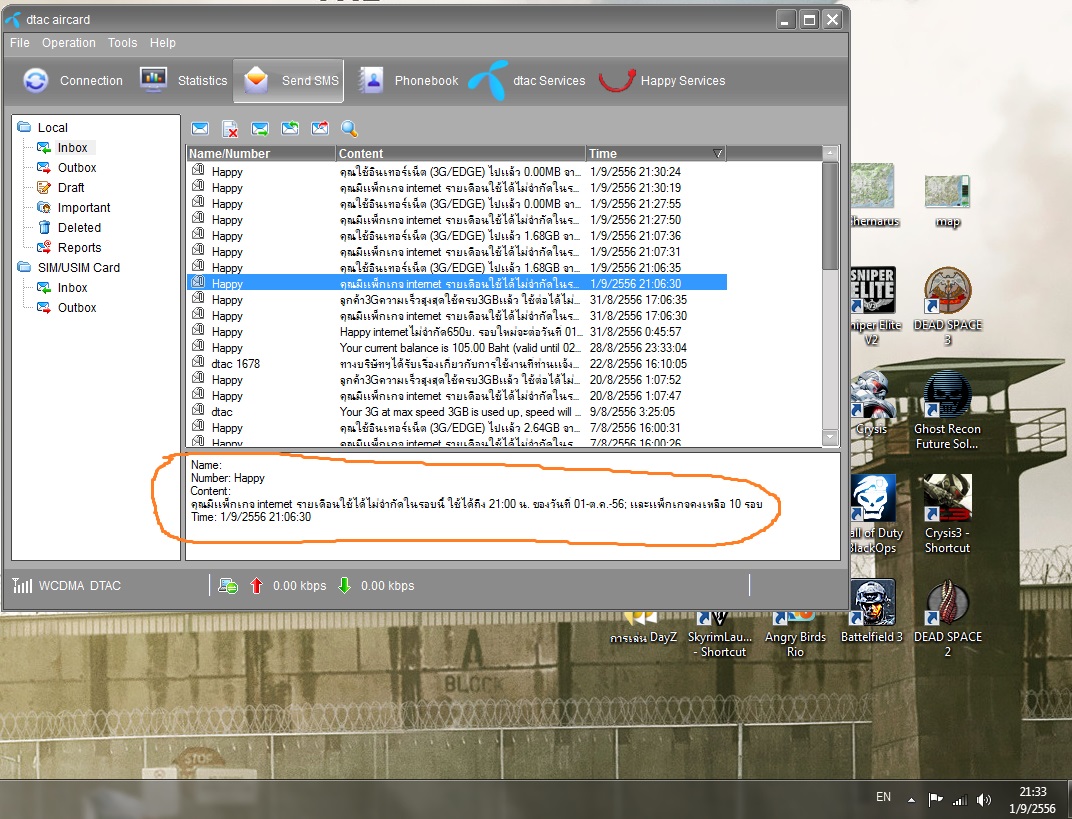Click the green download arrow icon

[345, 585]
